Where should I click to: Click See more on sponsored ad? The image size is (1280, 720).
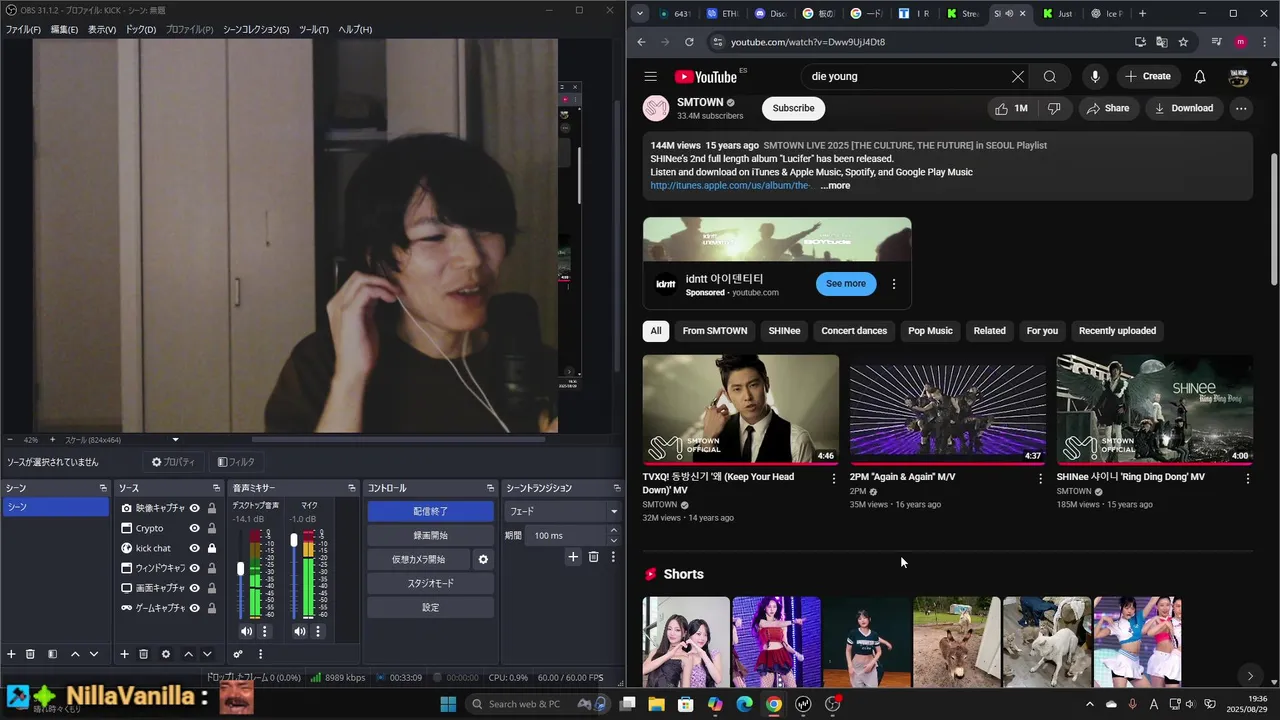(846, 284)
